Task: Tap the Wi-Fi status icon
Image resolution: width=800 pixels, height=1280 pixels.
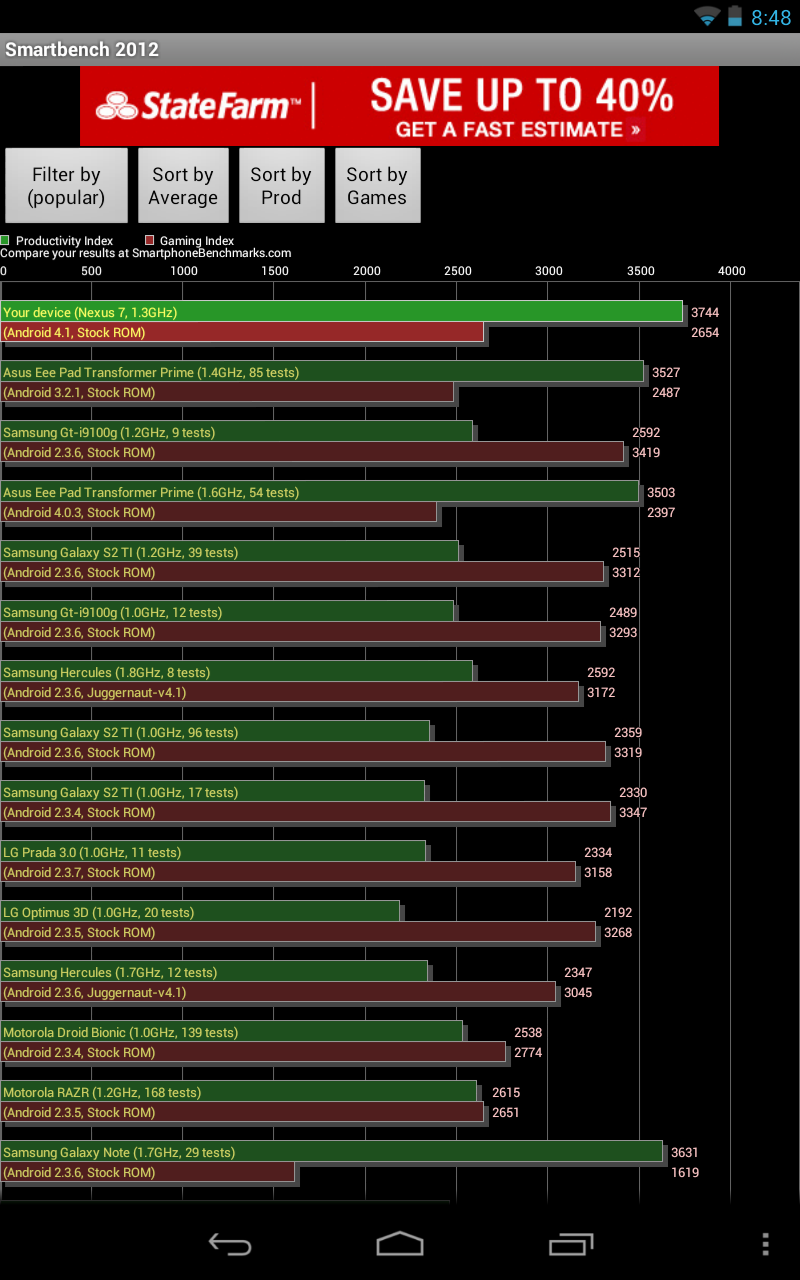Action: [708, 17]
